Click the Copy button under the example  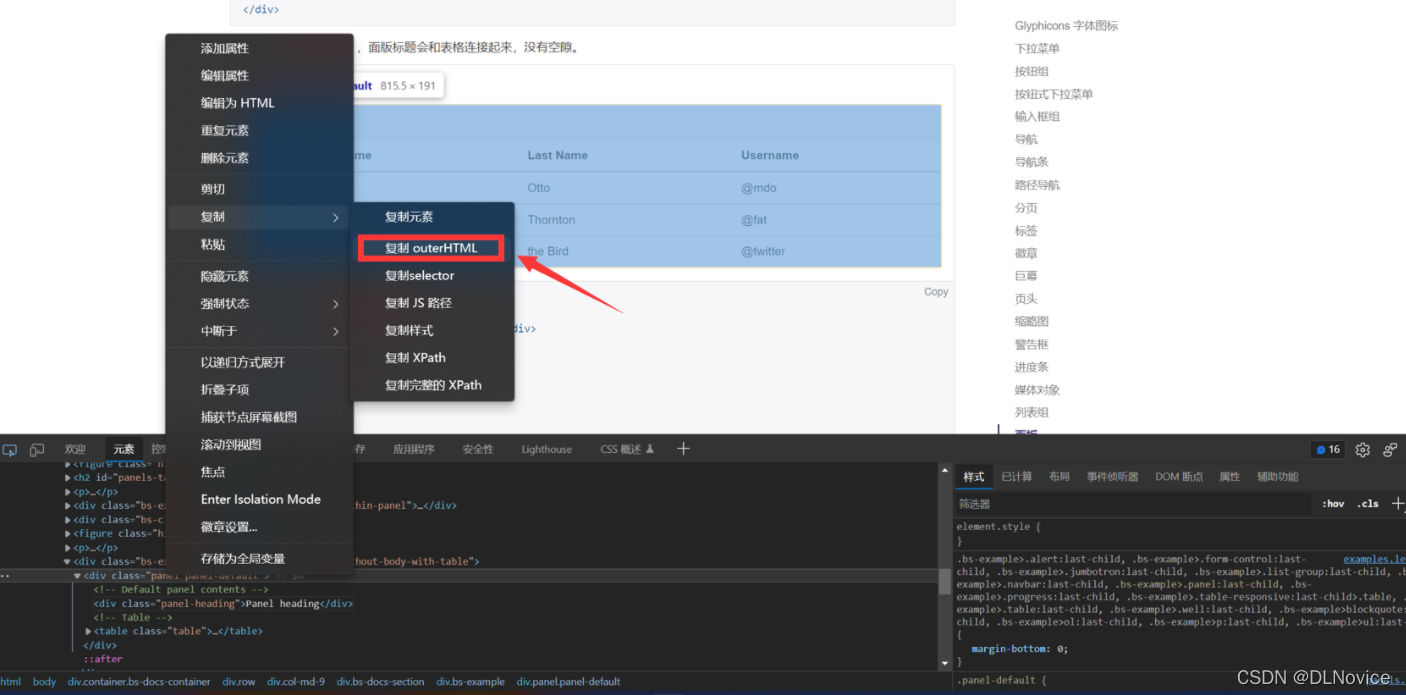(x=936, y=292)
